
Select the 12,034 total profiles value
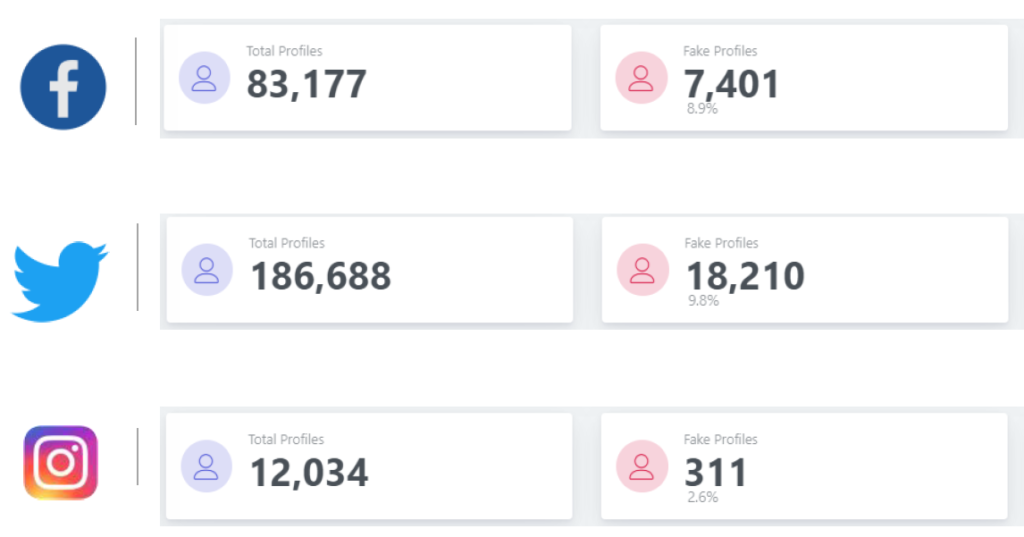pyautogui.click(x=309, y=472)
